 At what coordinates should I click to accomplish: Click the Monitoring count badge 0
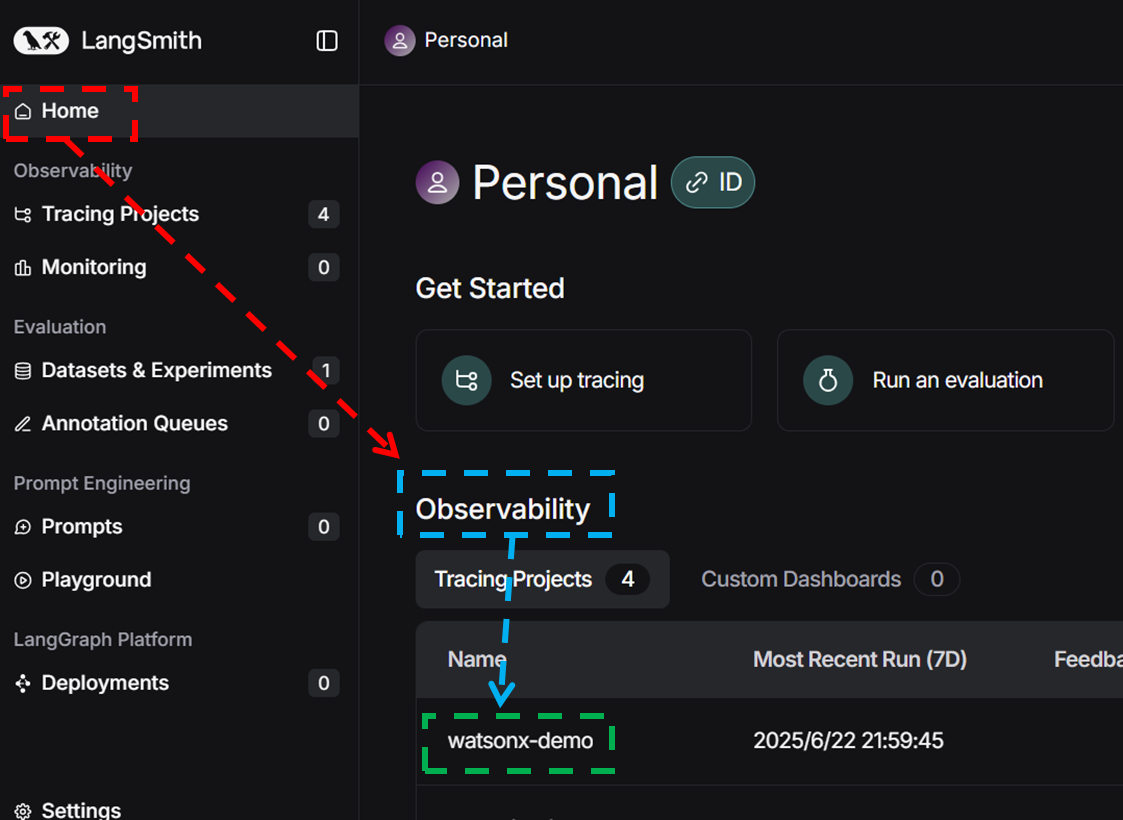(x=324, y=268)
